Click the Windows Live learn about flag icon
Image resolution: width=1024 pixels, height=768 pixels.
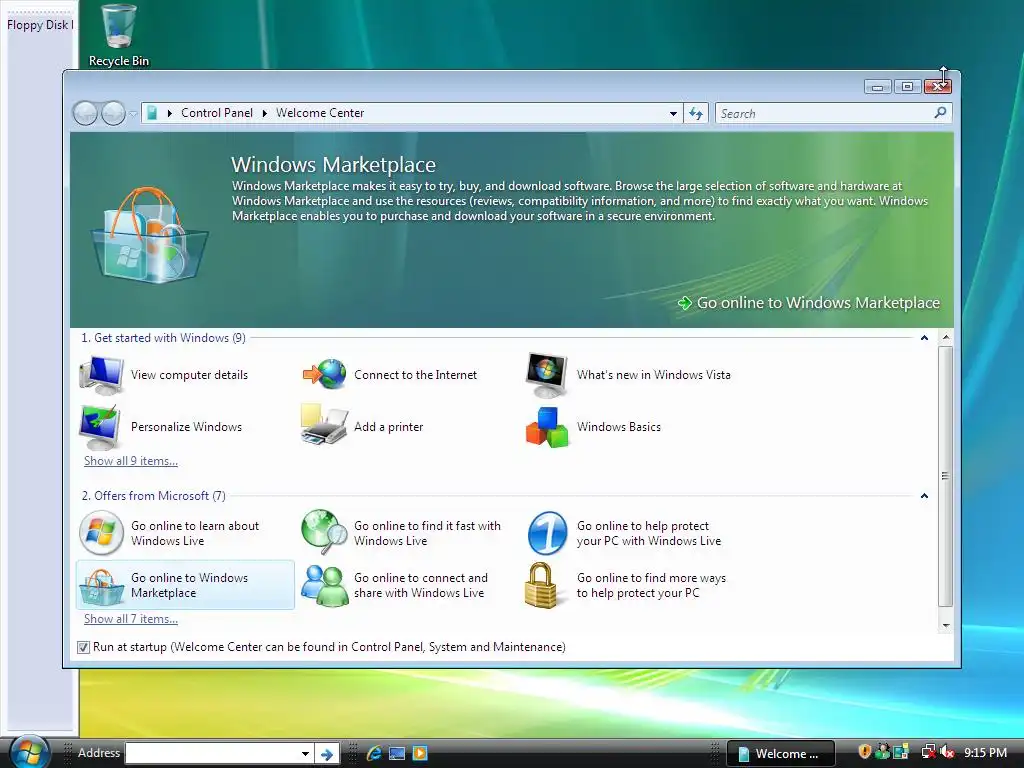pos(101,533)
